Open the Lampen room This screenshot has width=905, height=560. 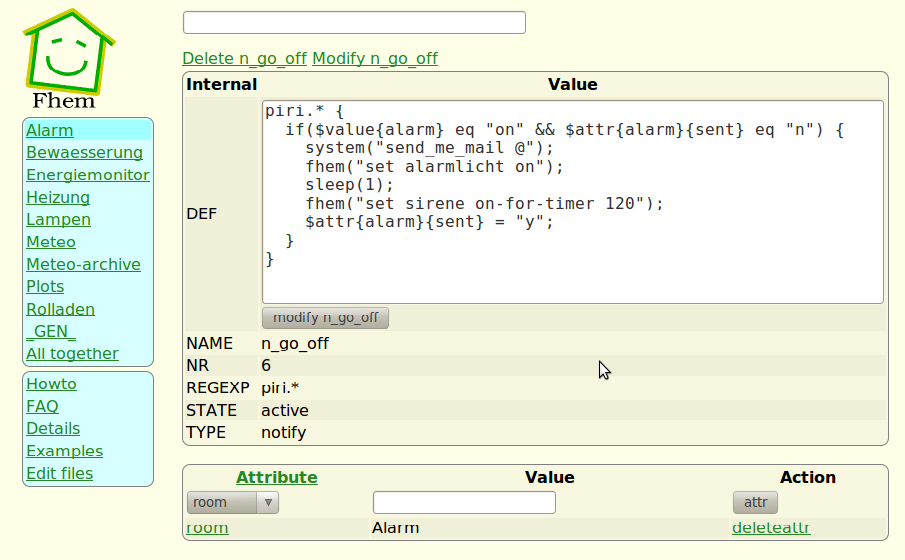[58, 220]
